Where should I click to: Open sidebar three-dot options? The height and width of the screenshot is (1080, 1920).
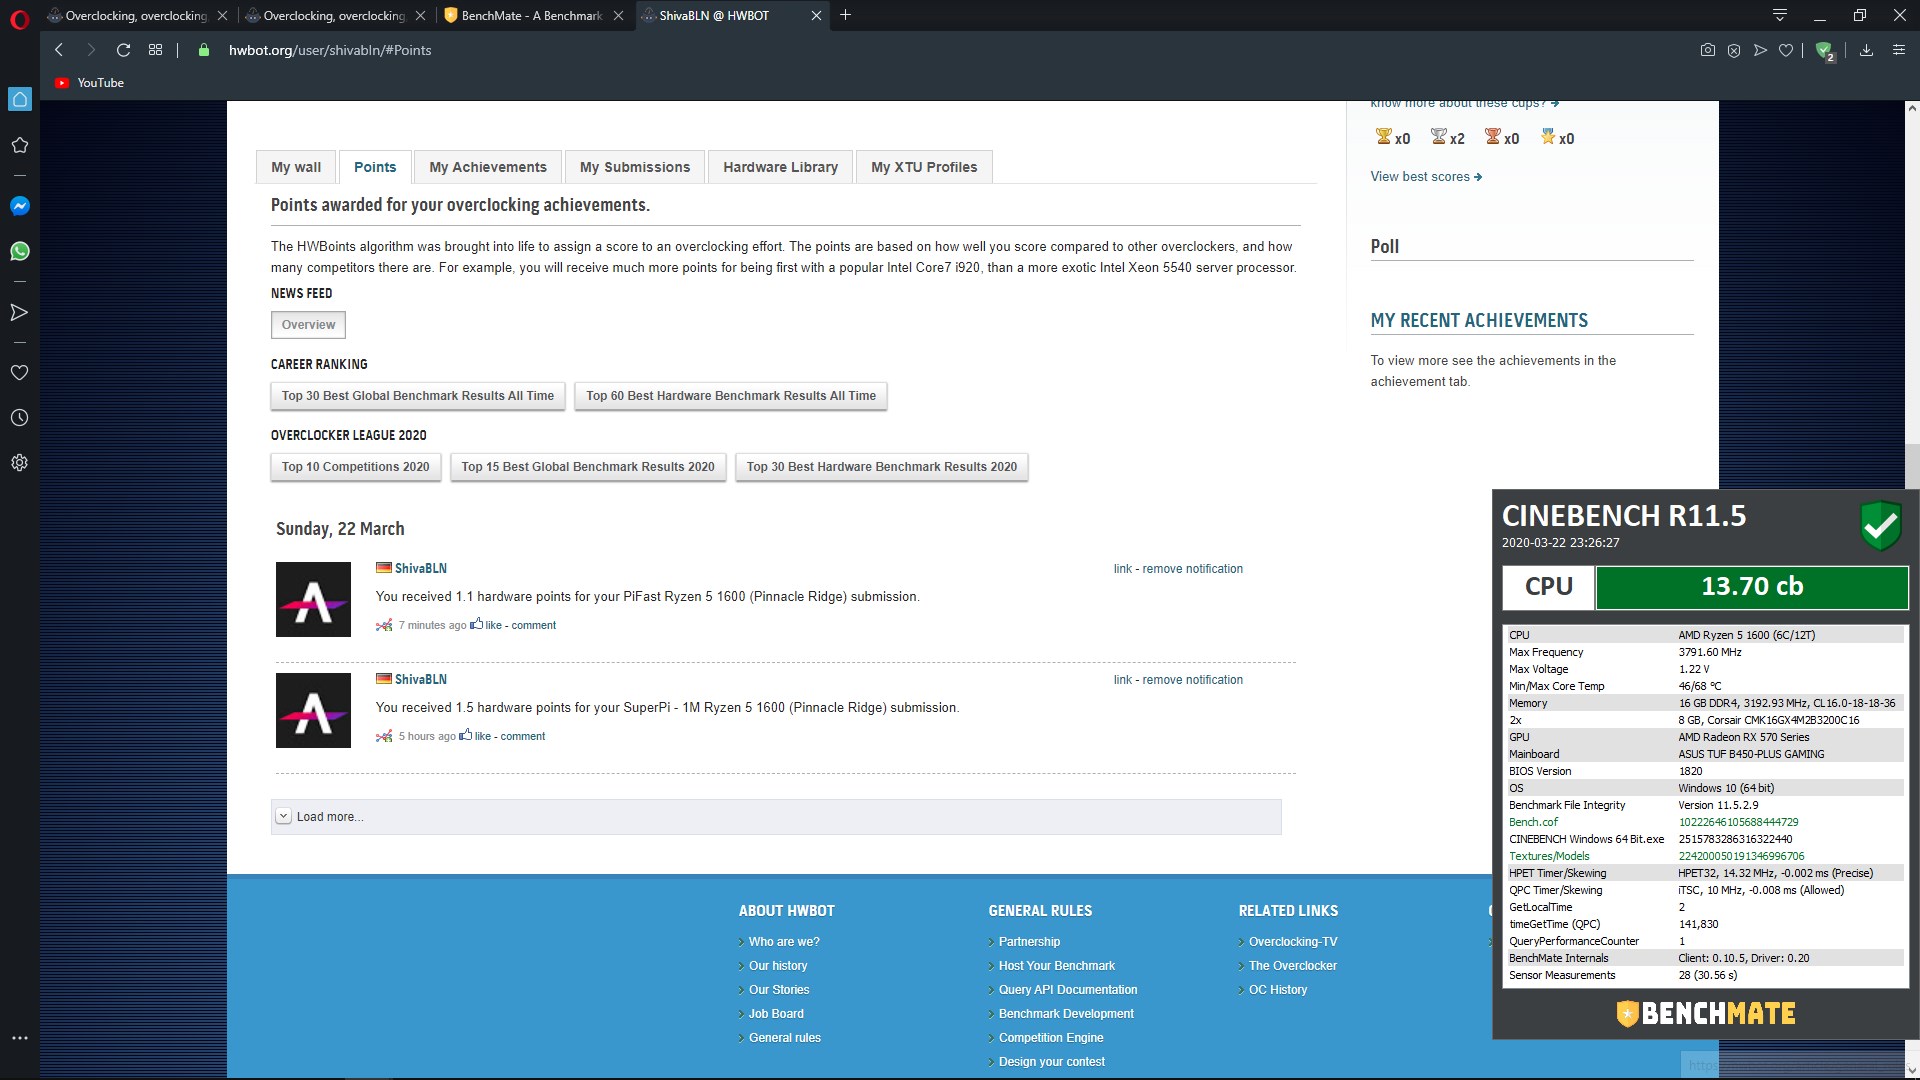click(x=19, y=1038)
